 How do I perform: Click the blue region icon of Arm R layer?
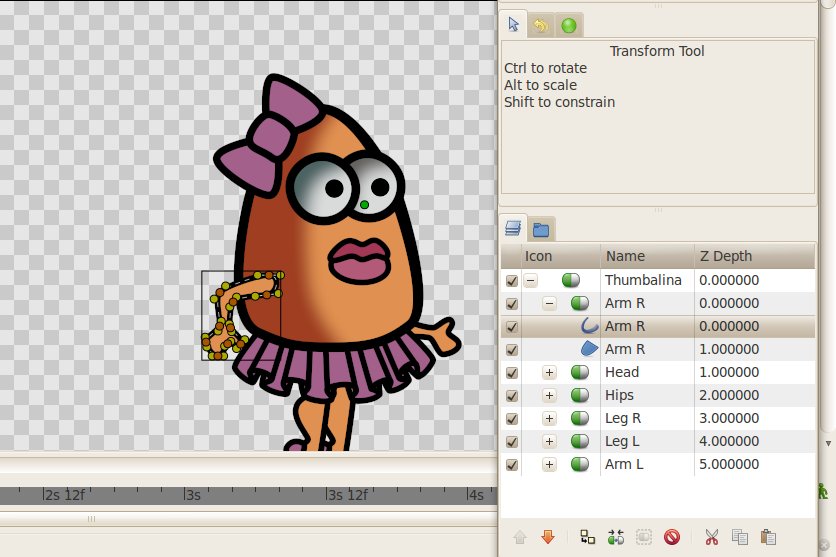(589, 349)
